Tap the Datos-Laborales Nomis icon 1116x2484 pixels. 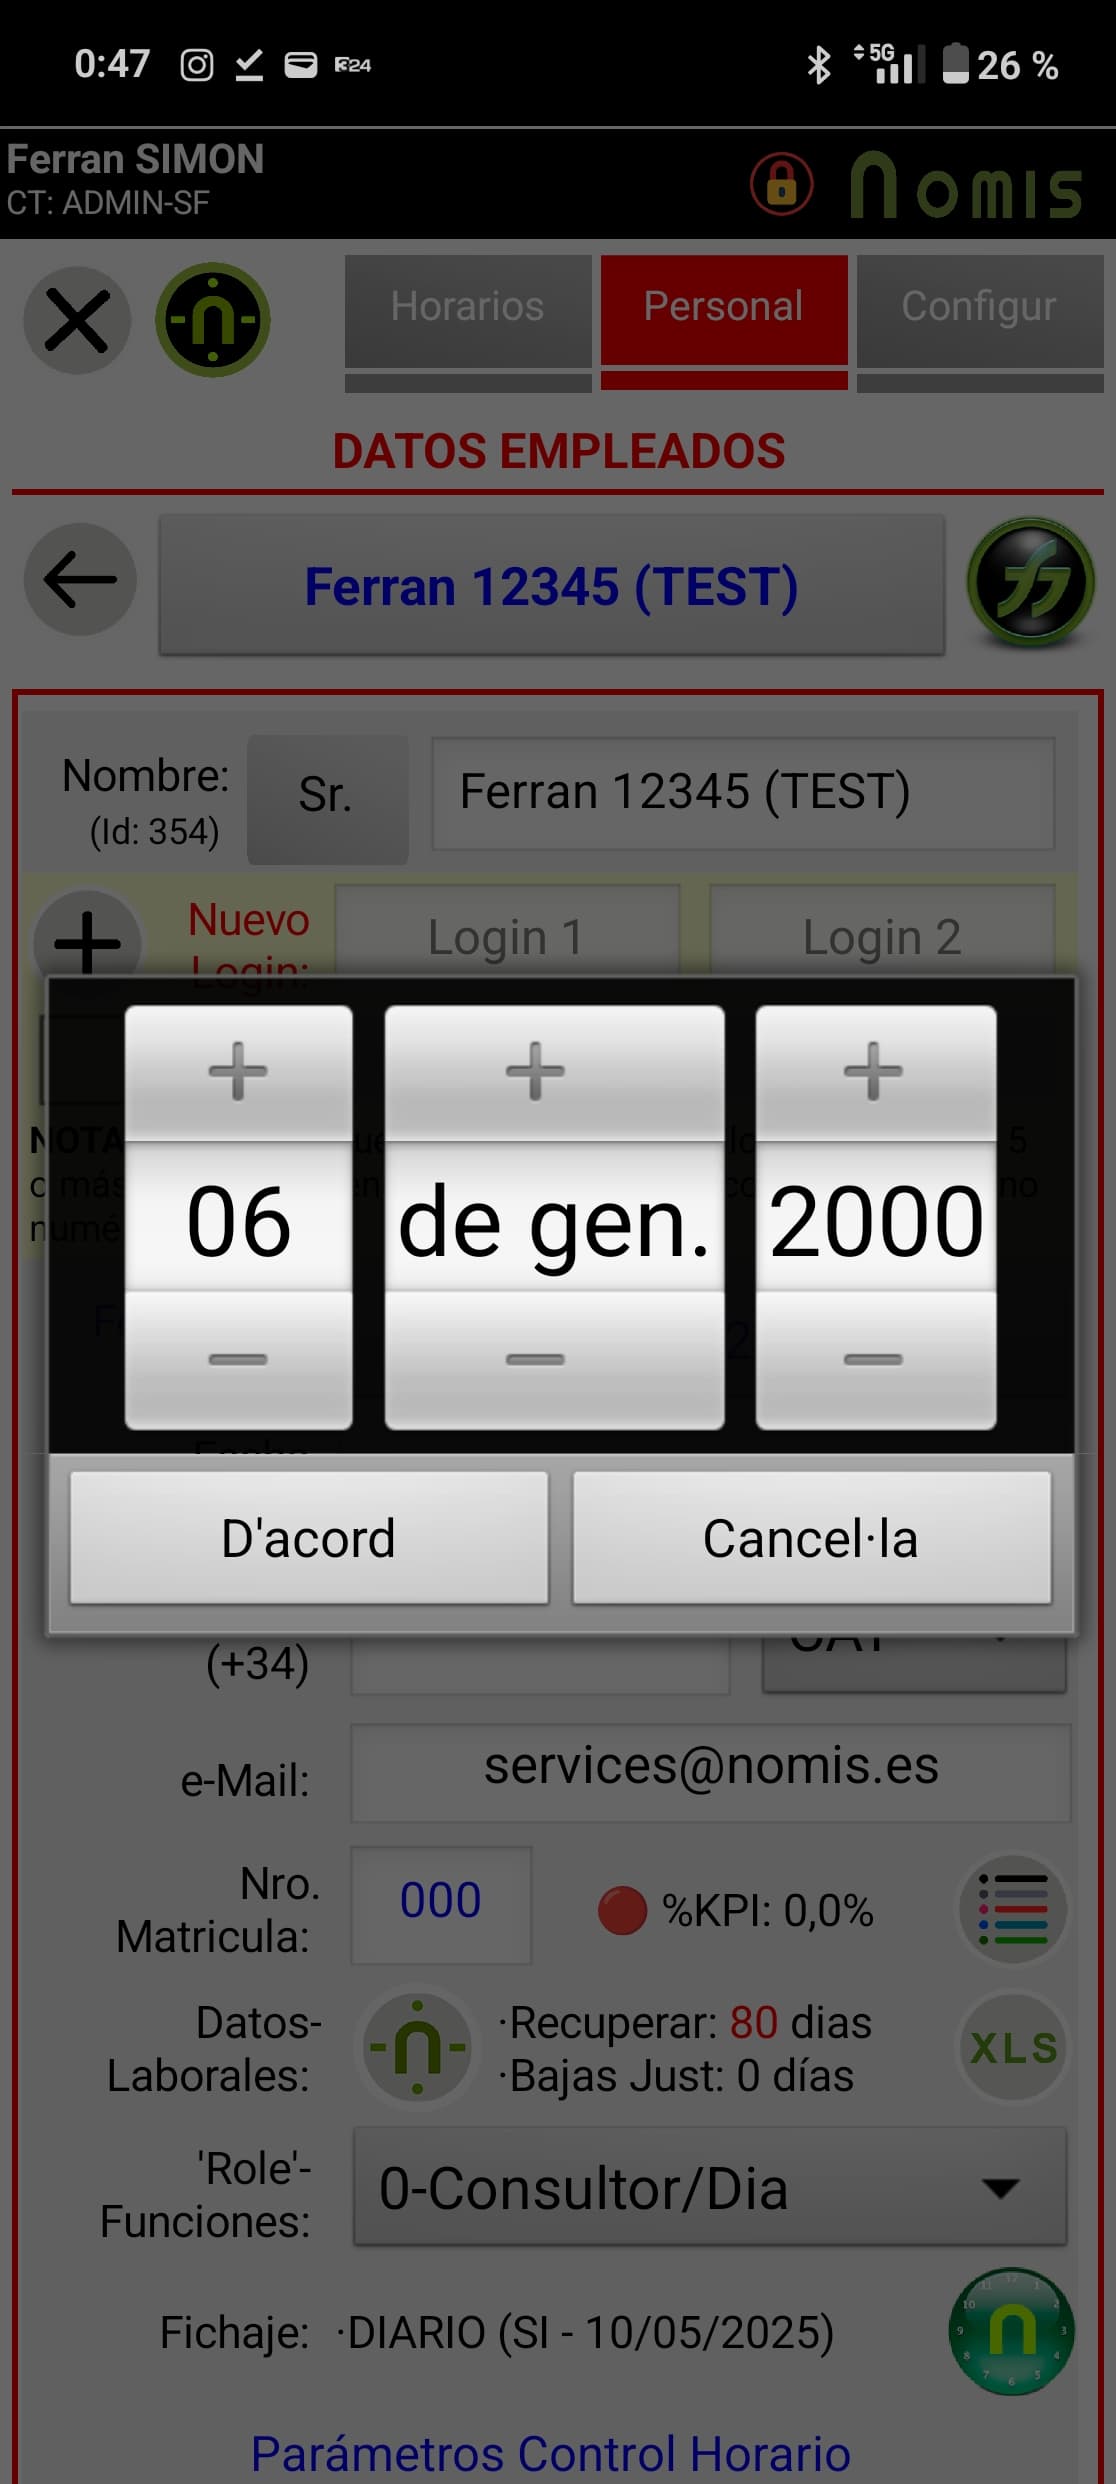tap(418, 2045)
